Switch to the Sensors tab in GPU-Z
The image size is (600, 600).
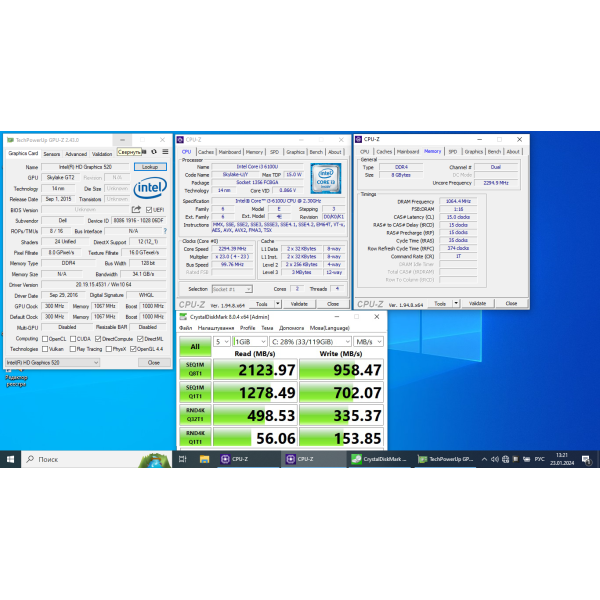click(x=52, y=154)
